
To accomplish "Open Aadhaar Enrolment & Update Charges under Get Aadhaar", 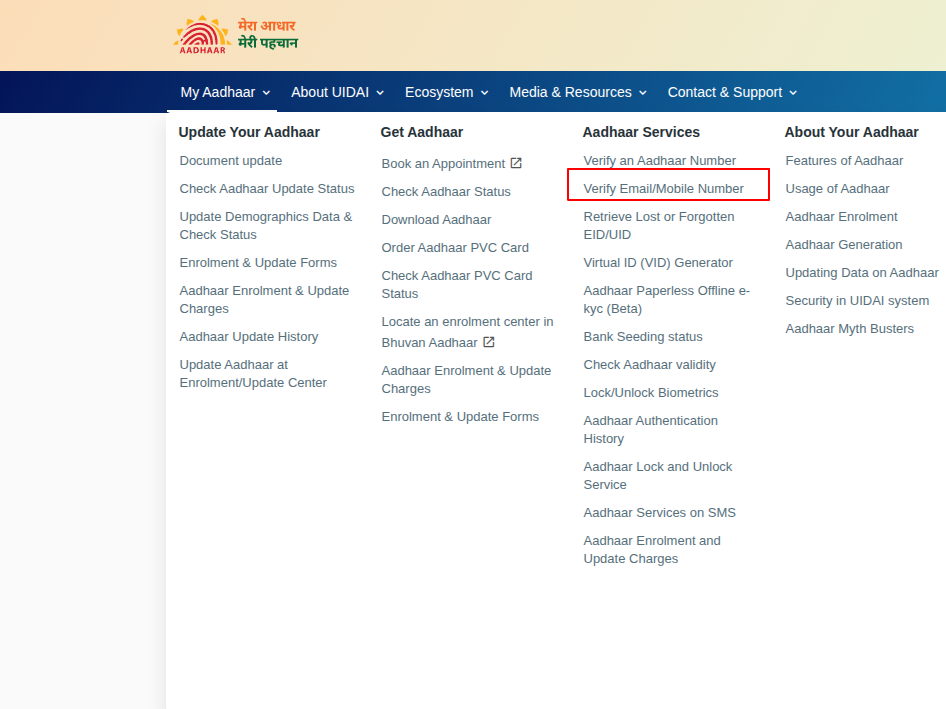I will coord(466,380).
